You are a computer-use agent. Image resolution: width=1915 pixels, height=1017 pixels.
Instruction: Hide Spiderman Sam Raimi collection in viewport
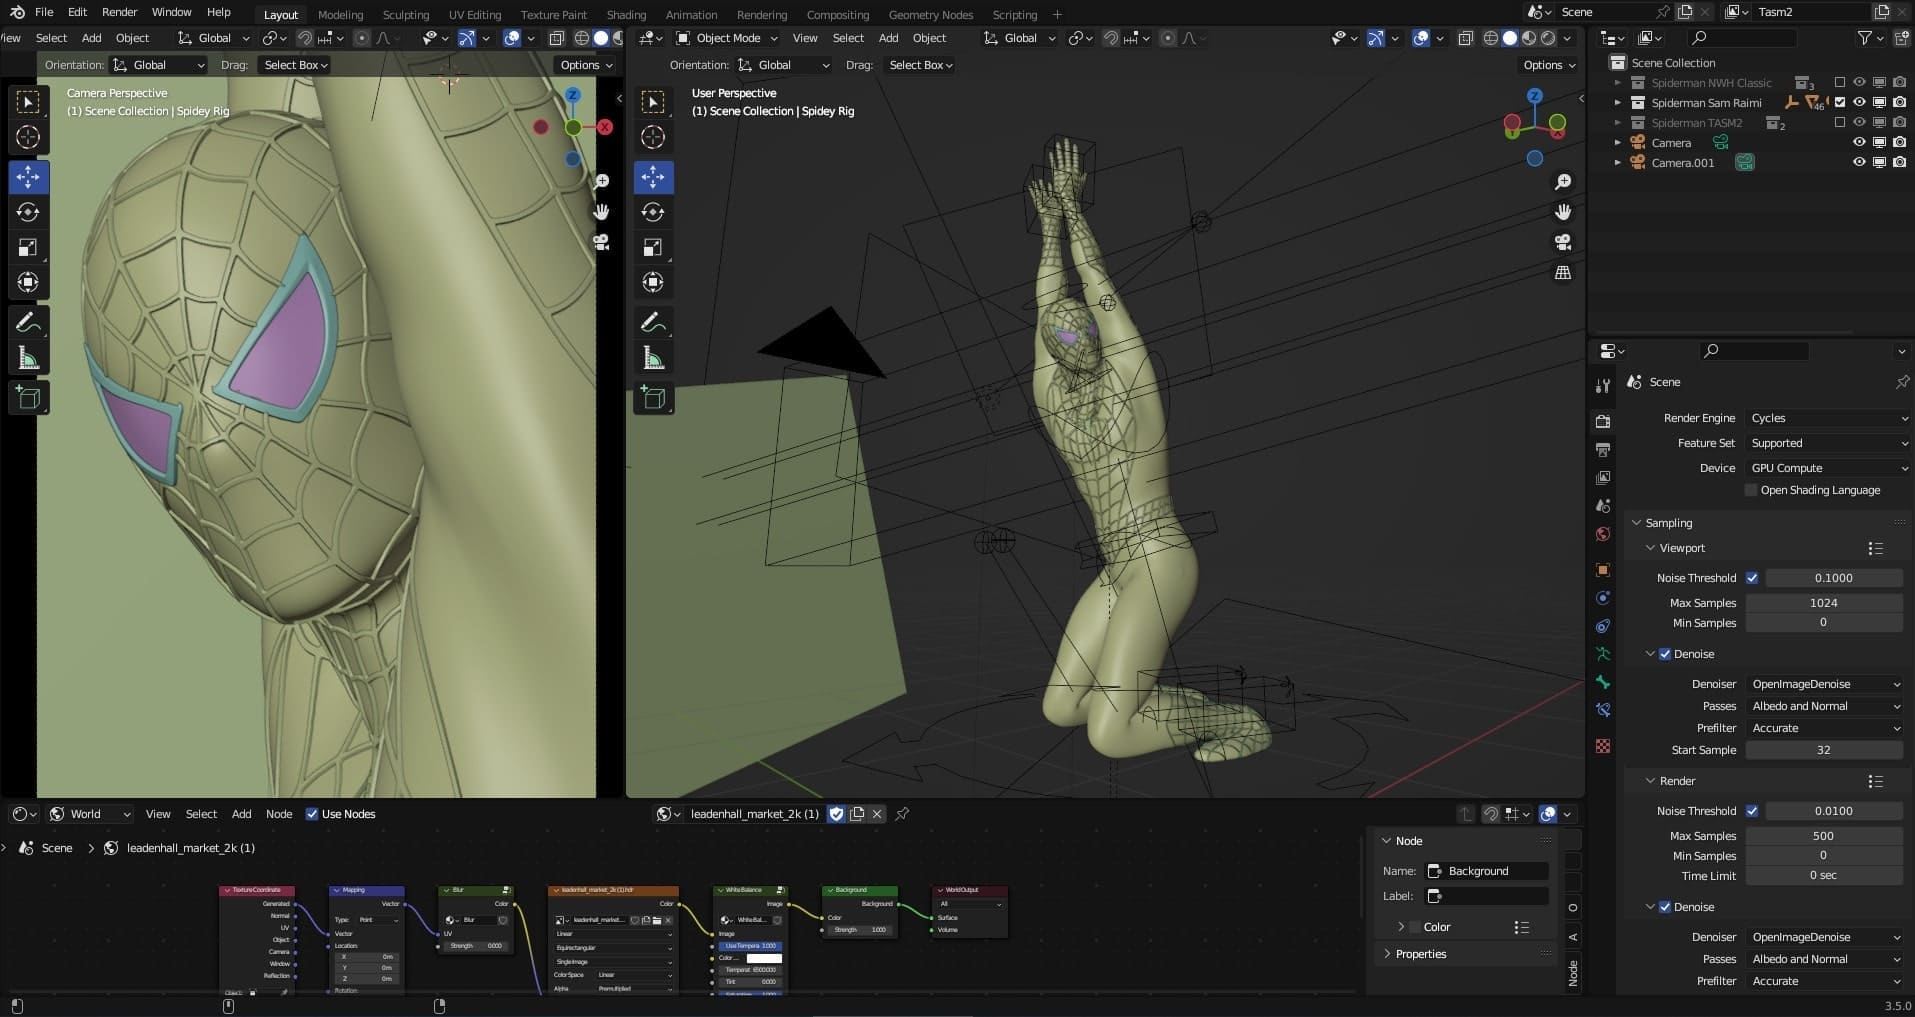(1859, 102)
